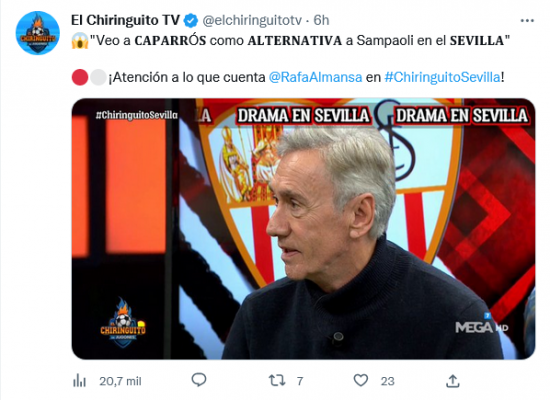Screen dimensions: 550x400
Task: Open the El Chiringuito TV profile avatar
Action: click(38, 33)
